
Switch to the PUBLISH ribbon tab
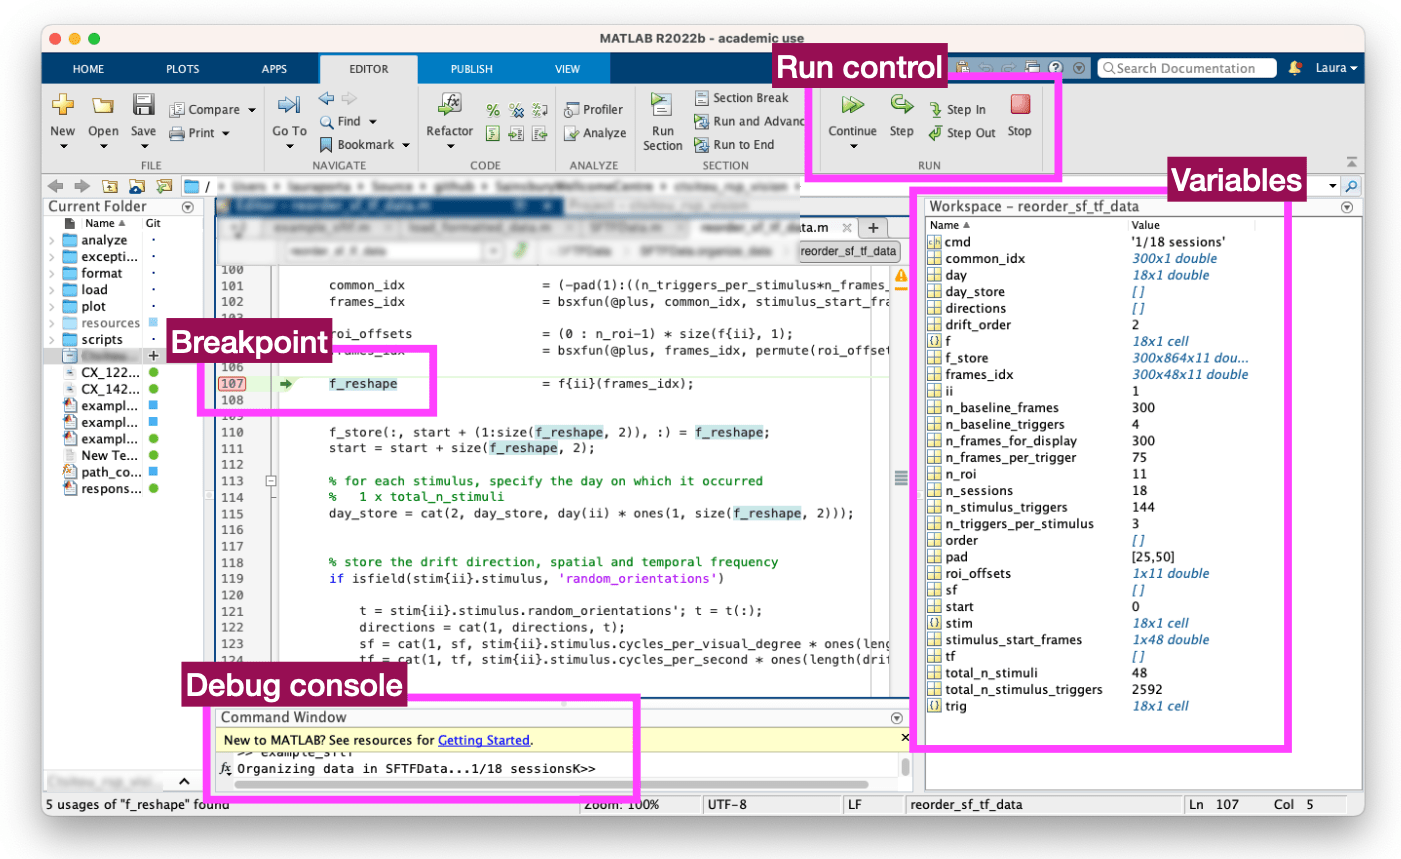point(470,68)
